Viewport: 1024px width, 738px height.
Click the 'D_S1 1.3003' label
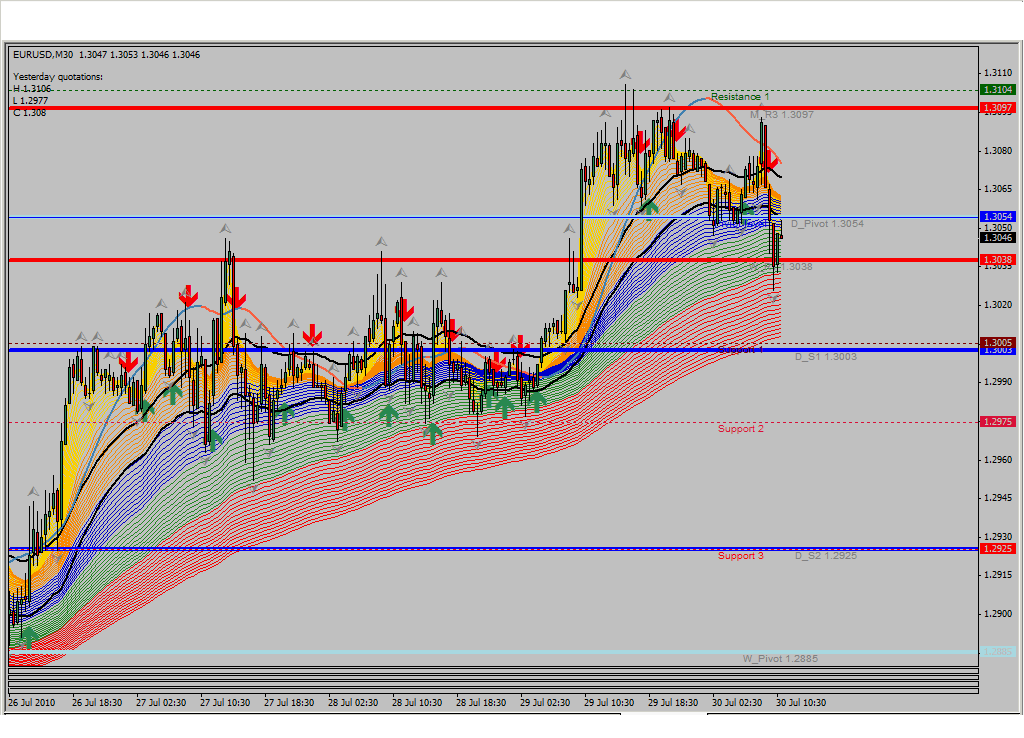pos(825,357)
